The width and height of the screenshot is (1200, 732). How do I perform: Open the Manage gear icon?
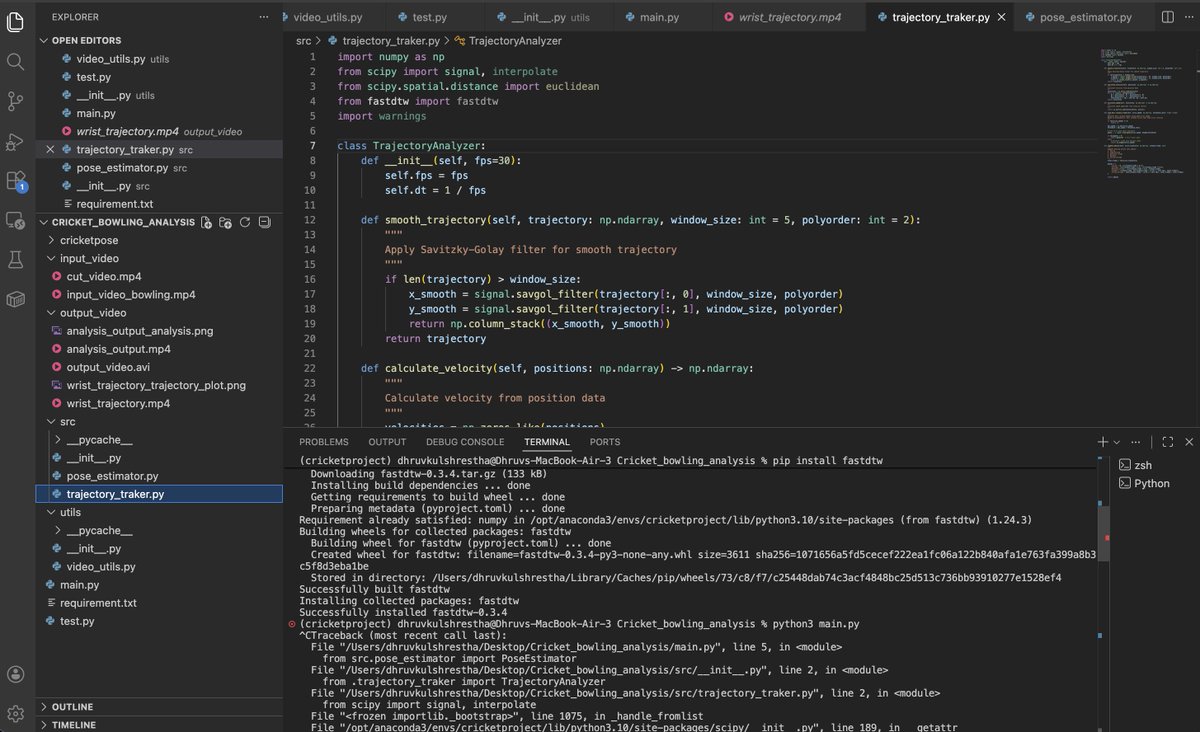tap(16, 713)
